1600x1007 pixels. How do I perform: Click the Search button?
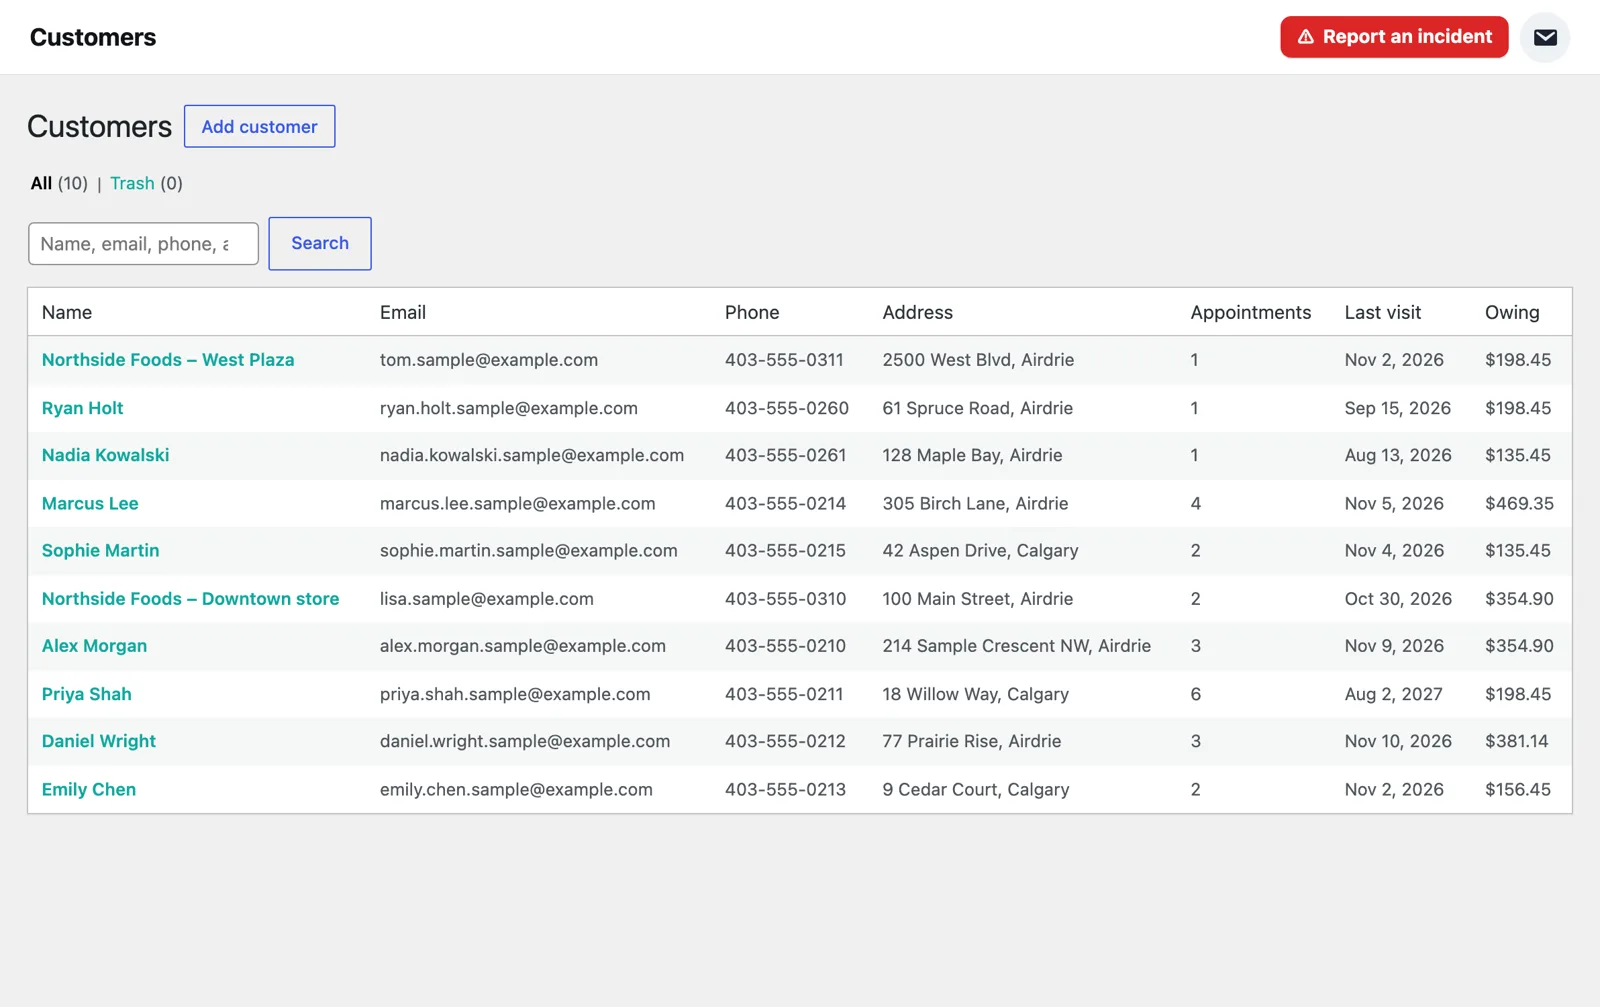click(320, 243)
